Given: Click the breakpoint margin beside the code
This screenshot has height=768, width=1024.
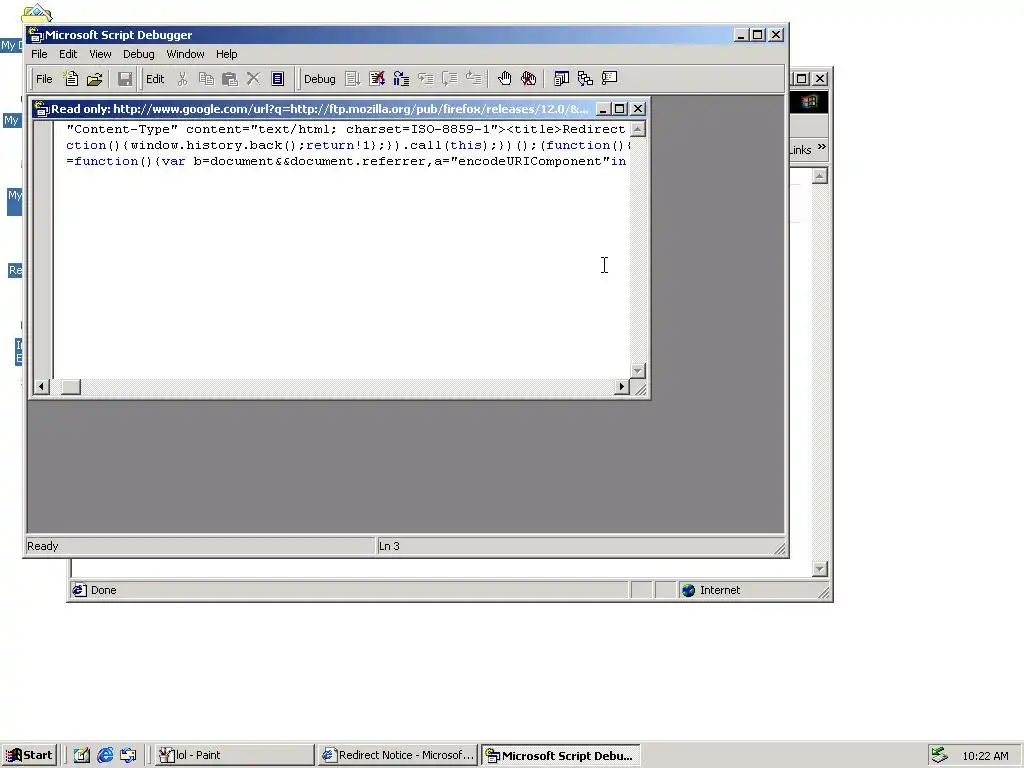Looking at the screenshot, I should [x=43, y=249].
